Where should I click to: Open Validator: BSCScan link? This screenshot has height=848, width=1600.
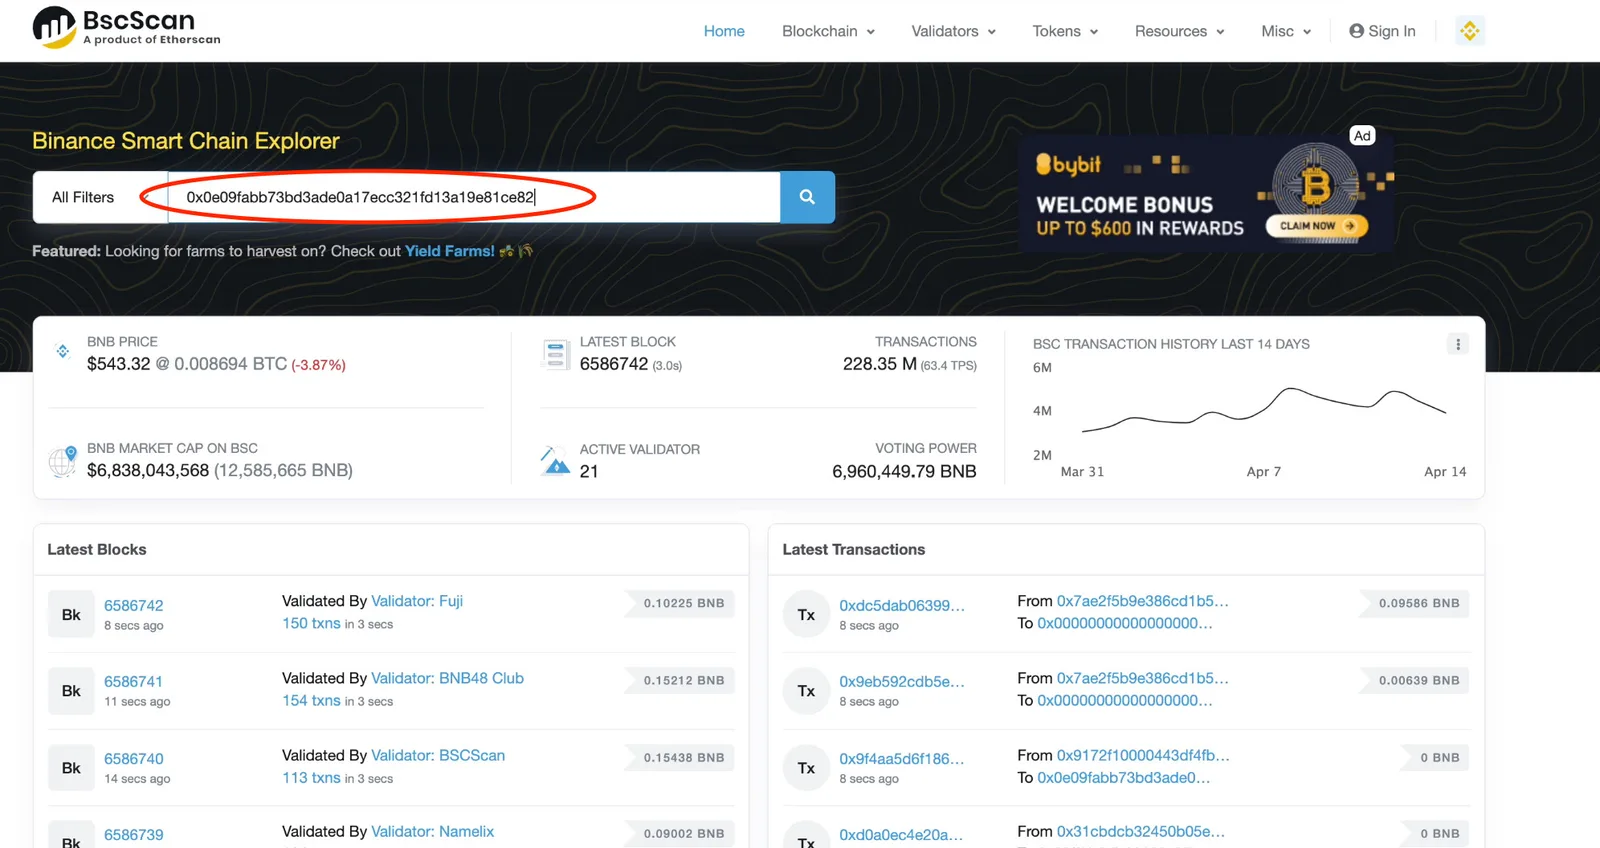438,755
